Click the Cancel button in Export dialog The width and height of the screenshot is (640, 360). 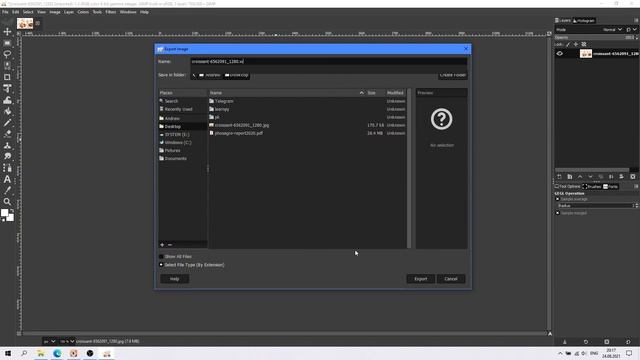tap(451, 279)
